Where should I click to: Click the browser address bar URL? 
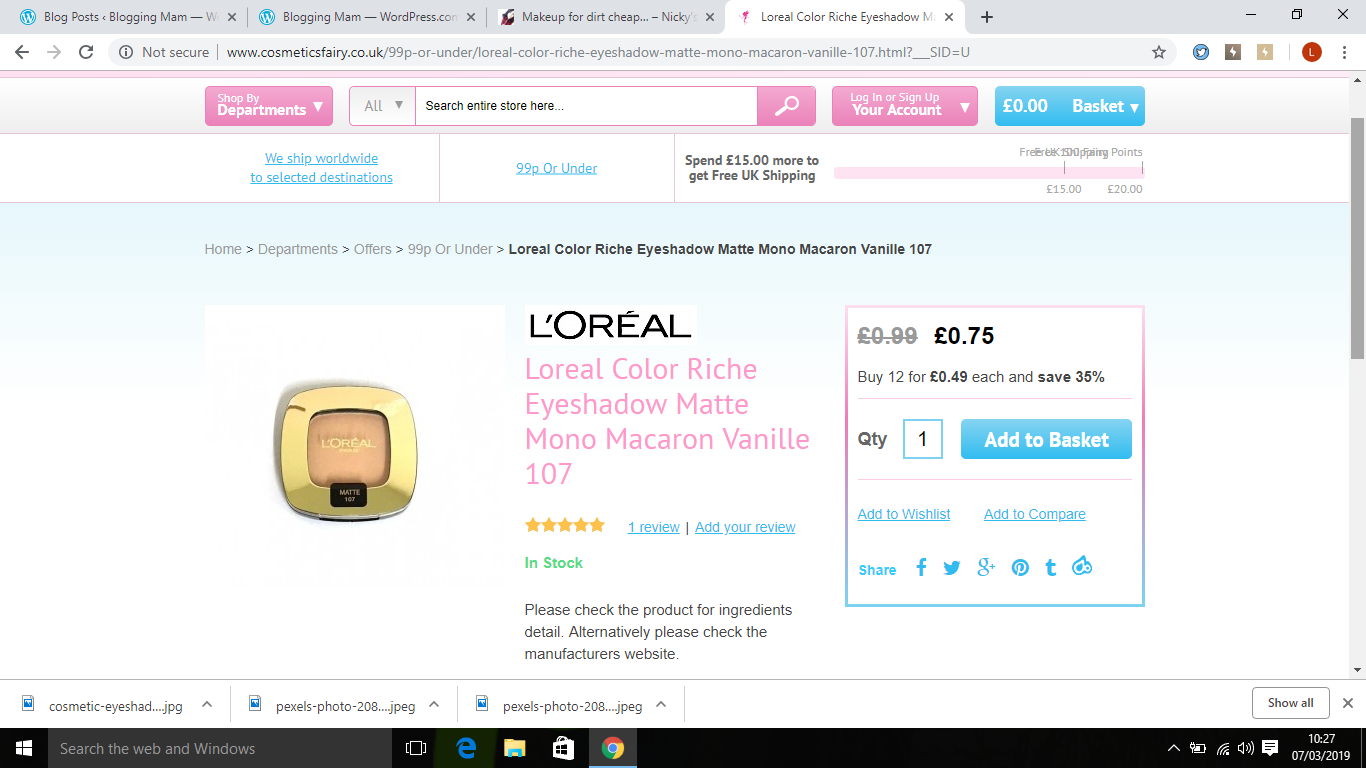[598, 52]
